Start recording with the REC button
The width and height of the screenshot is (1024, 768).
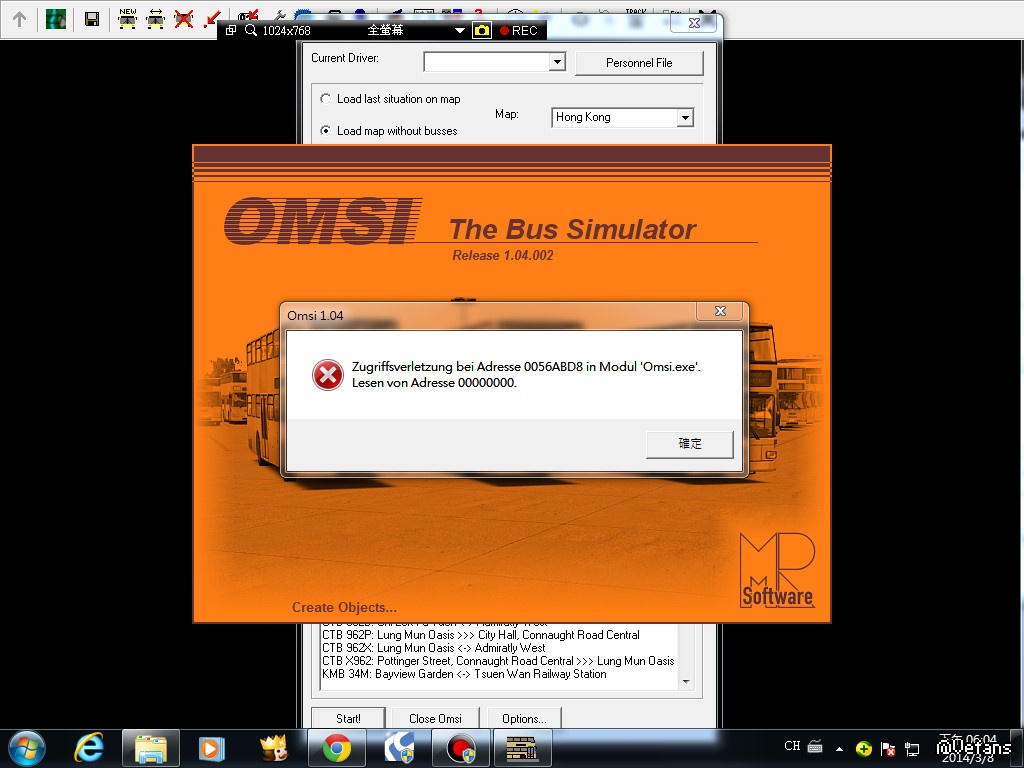pyautogui.click(x=519, y=31)
